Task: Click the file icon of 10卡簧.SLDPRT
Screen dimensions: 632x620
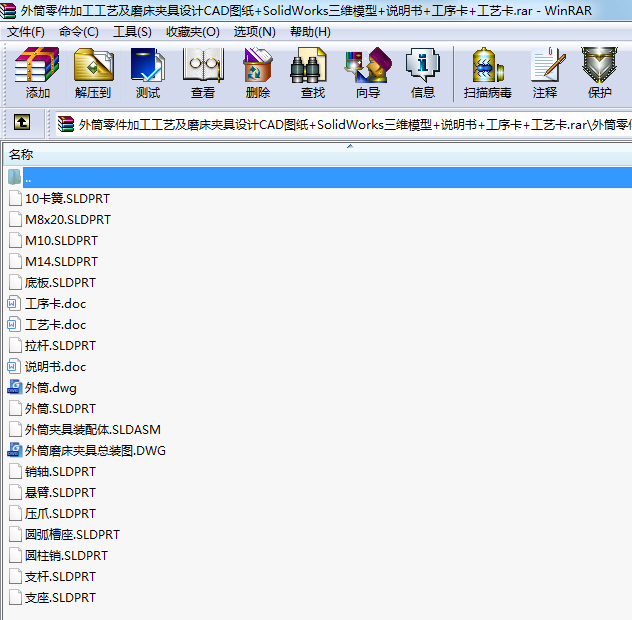Action: [15, 198]
